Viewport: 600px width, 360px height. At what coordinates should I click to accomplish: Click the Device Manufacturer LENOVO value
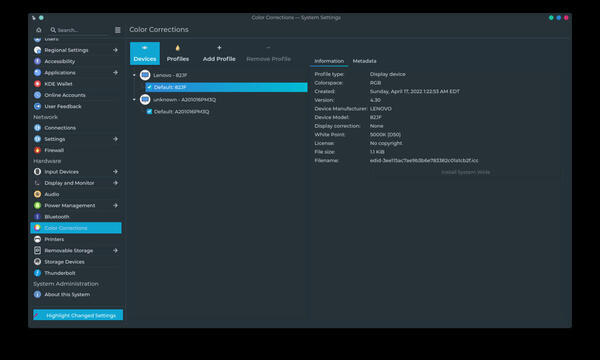click(381, 109)
